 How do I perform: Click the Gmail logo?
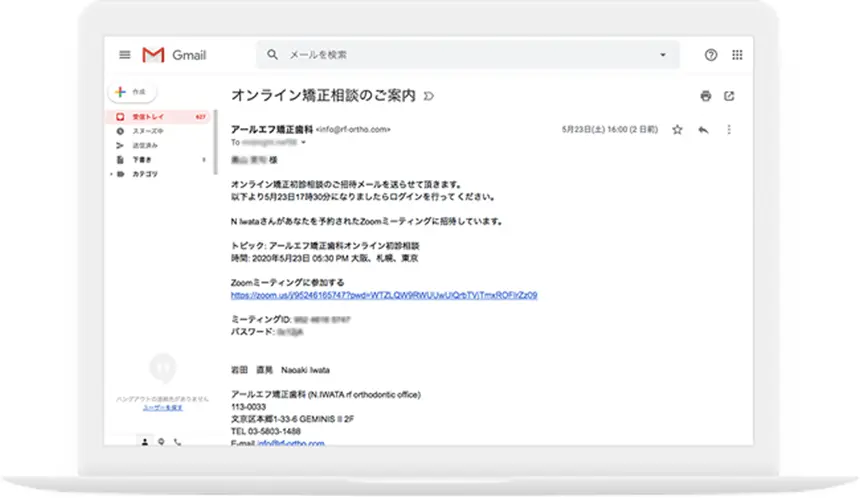(x=174, y=55)
